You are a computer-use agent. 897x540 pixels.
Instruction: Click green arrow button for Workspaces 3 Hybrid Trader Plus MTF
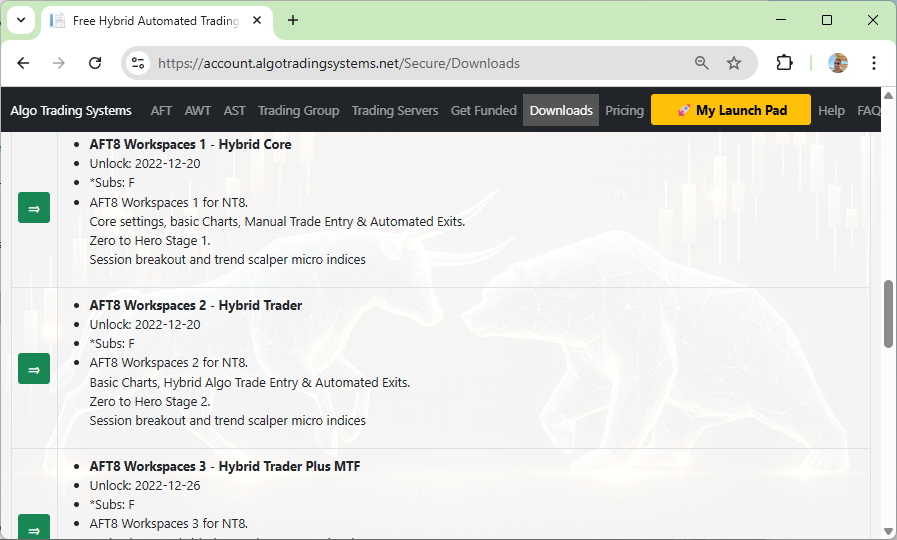pyautogui.click(x=34, y=527)
